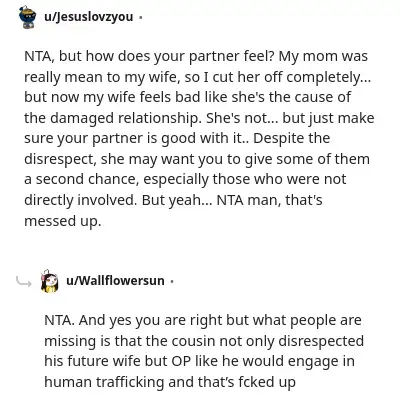Visit the u/Wallflowersun profile link
Screen dimensions: 400x417
point(115,281)
